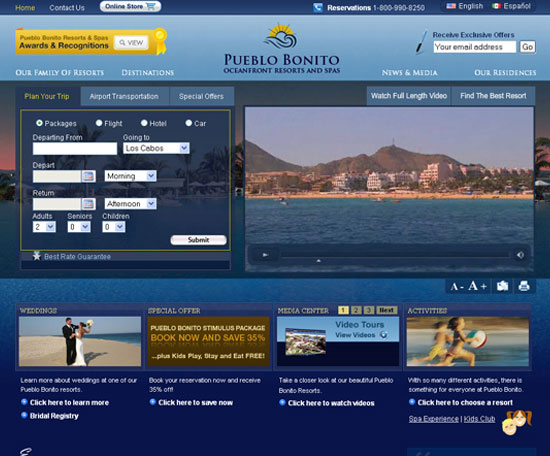Image resolution: width=550 pixels, height=456 pixels.
Task: Choose the Car radio option
Action: 189,123
